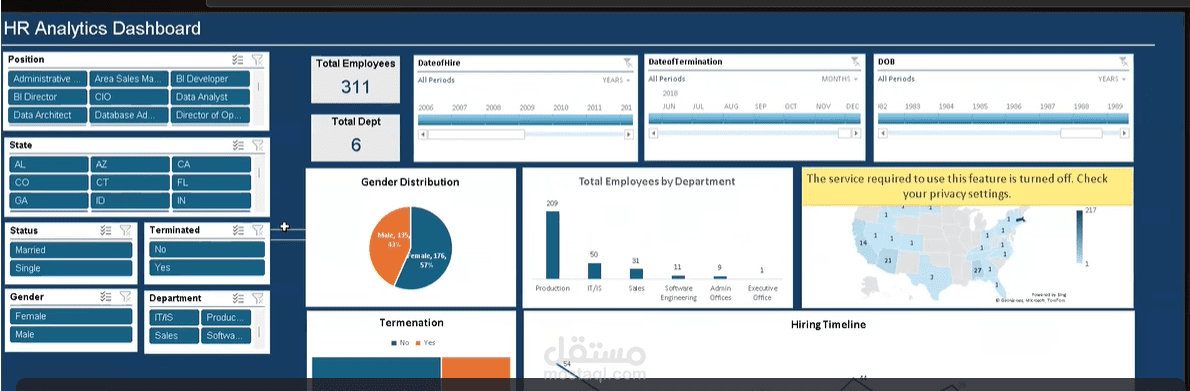Filter Gender slicer by Female
Viewport: 1190px width, 391px height.
point(71,317)
